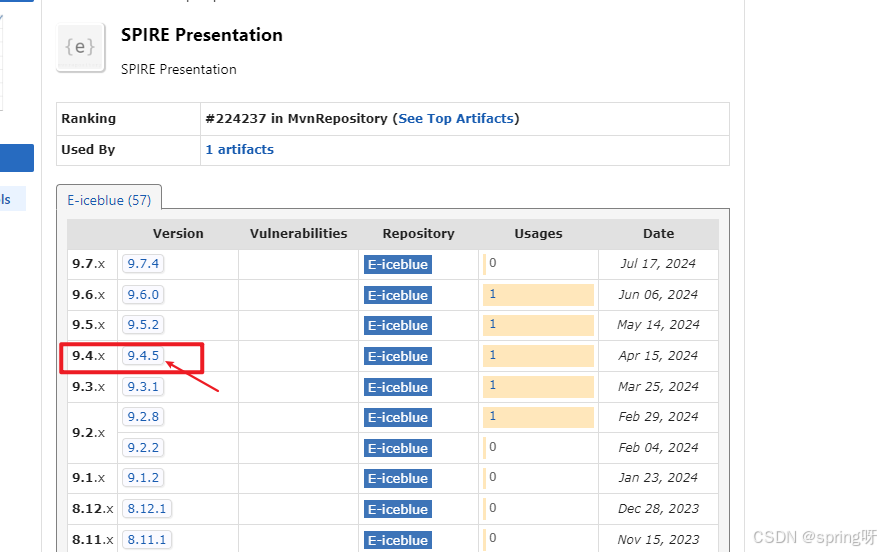Open version 8.11.1
Screen dimensions: 881x552
(x=147, y=540)
